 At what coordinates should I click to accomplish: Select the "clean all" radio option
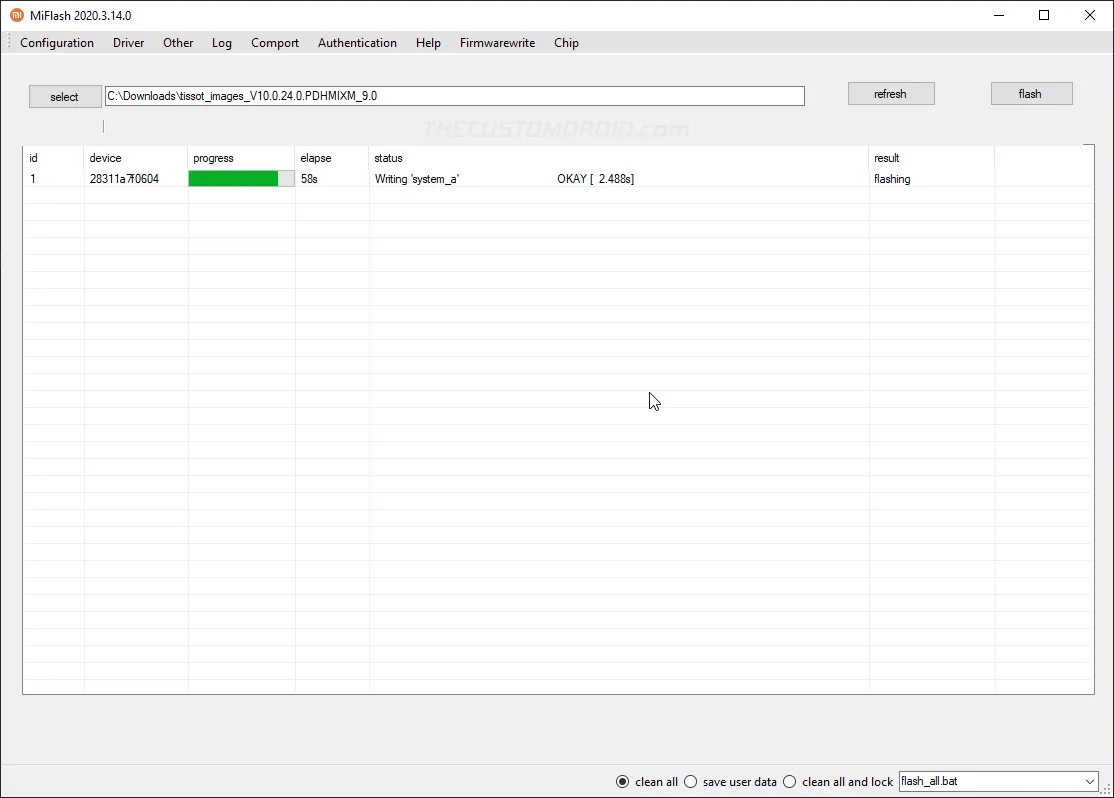[x=623, y=781]
